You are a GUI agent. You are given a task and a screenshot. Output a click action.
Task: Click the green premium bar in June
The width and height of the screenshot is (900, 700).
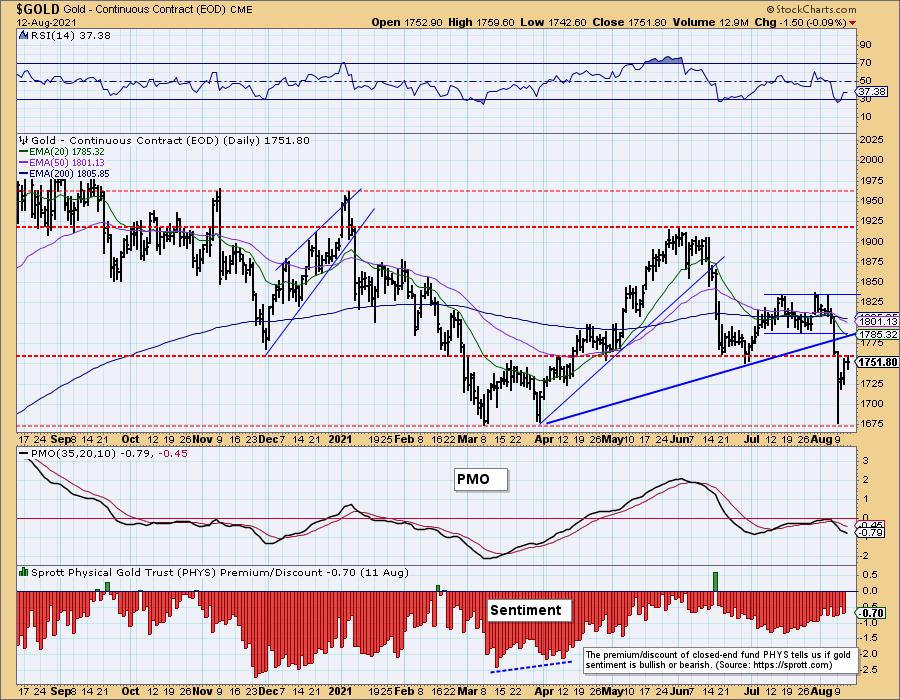coord(715,581)
